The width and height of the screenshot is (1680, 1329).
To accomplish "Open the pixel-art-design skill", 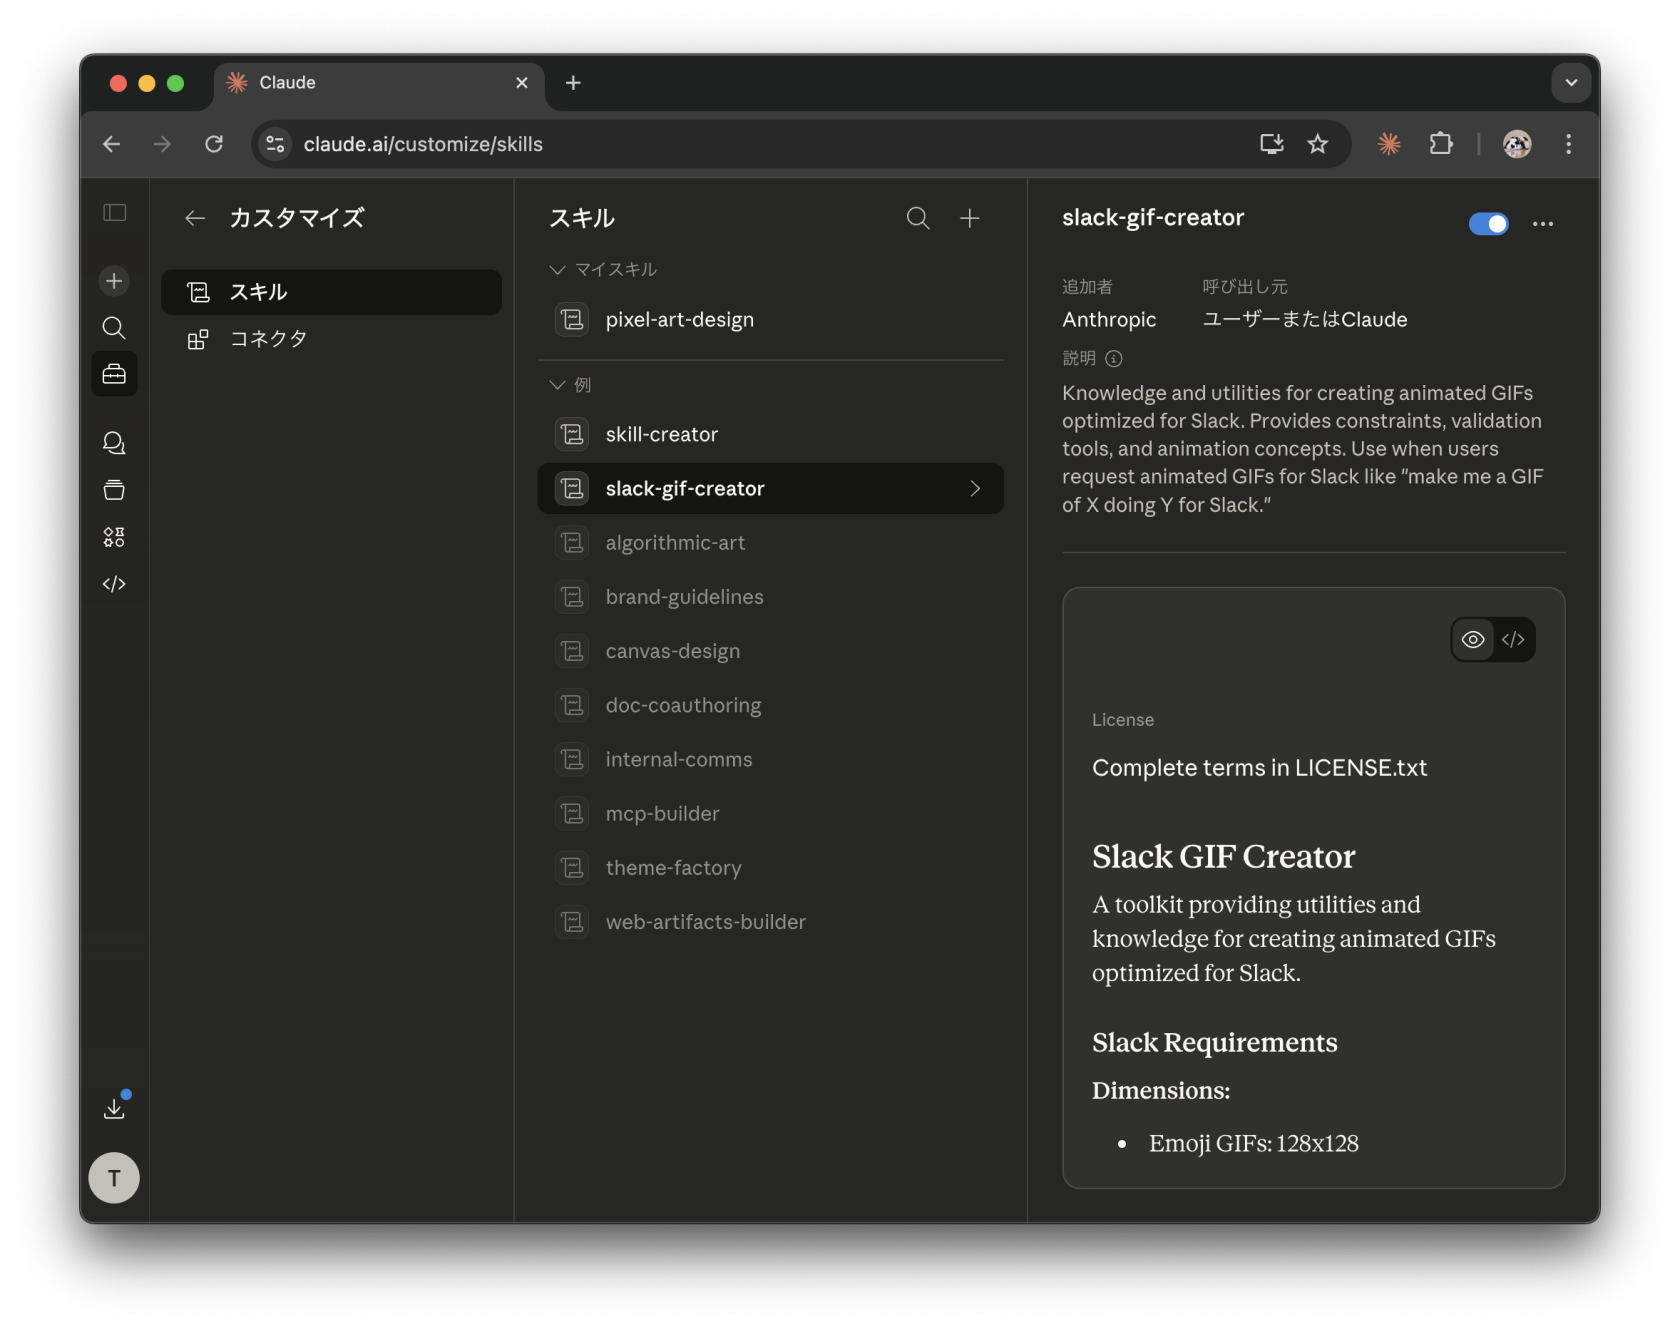I will point(679,320).
